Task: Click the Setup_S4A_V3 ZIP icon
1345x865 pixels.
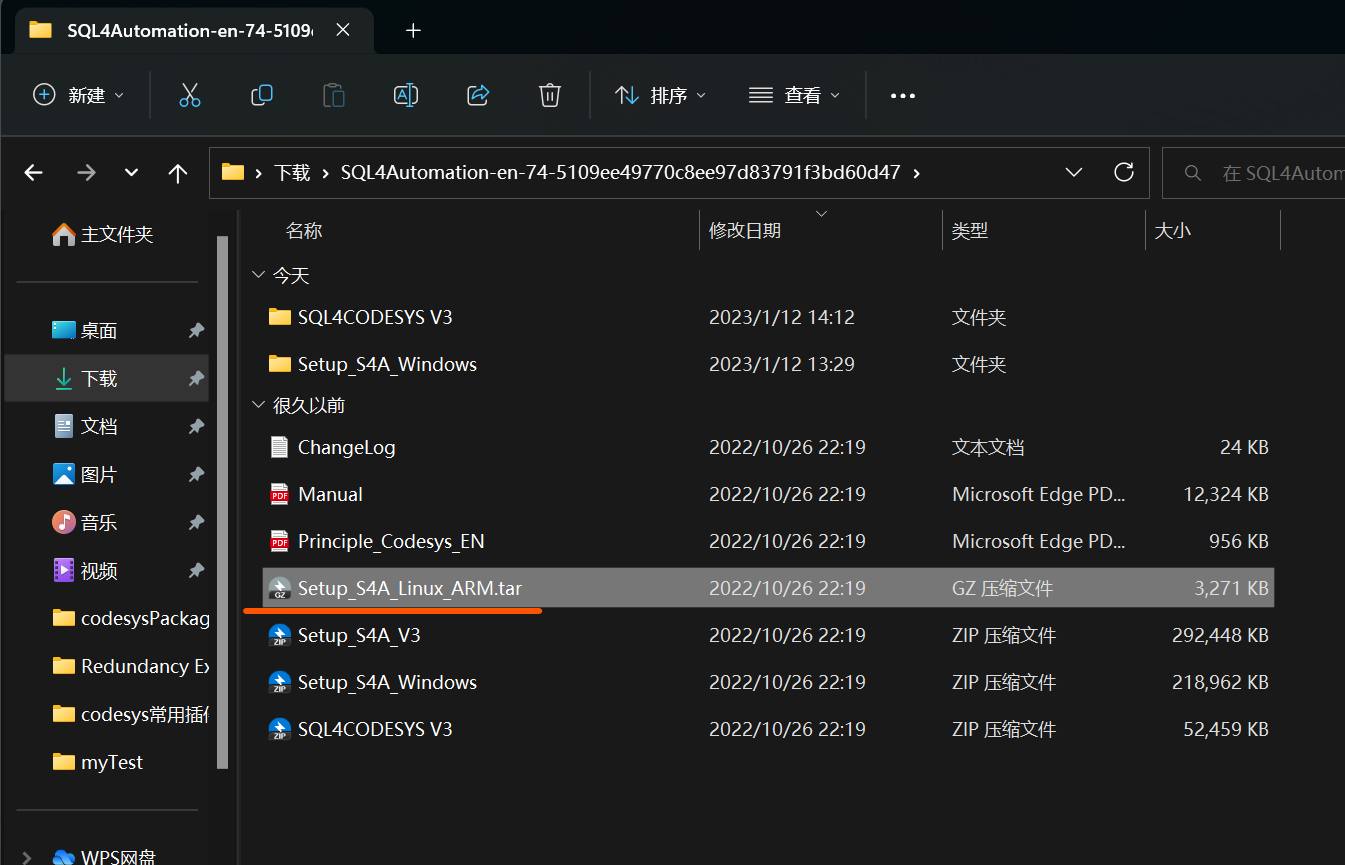Action: [280, 635]
